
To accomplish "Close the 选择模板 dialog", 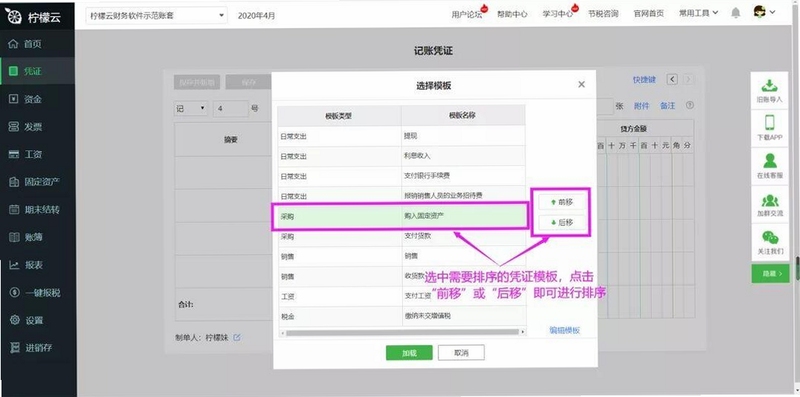I will point(581,85).
